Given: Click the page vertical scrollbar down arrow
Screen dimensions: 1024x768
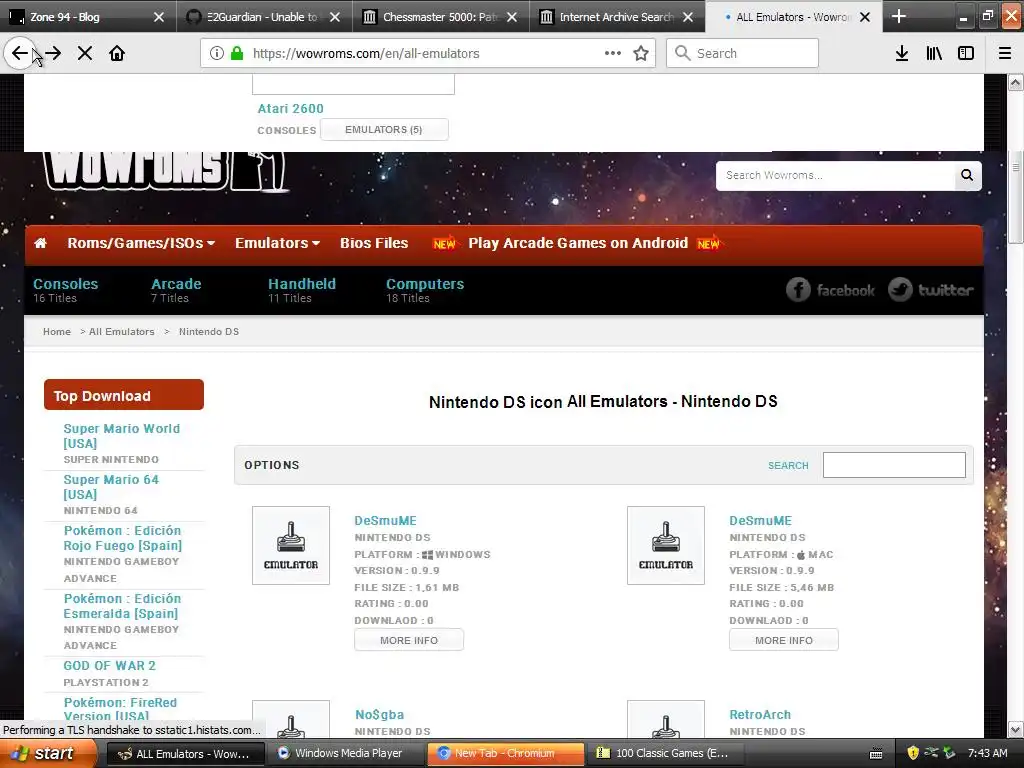Looking at the screenshot, I should pos(1016,729).
